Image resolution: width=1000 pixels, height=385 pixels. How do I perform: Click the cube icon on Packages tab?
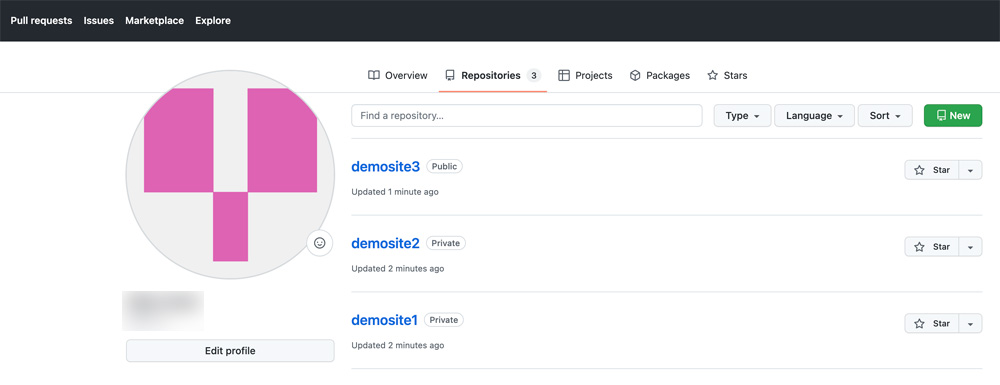coord(635,76)
